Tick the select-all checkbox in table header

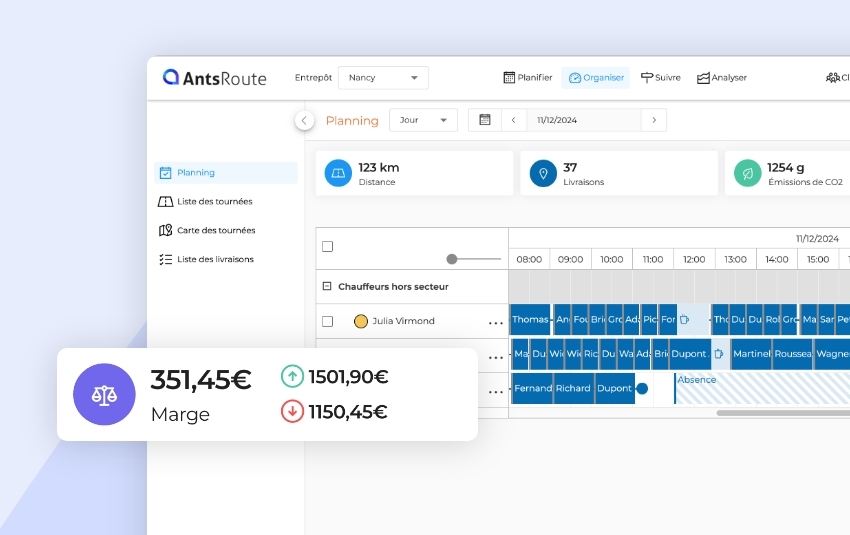[x=327, y=246]
